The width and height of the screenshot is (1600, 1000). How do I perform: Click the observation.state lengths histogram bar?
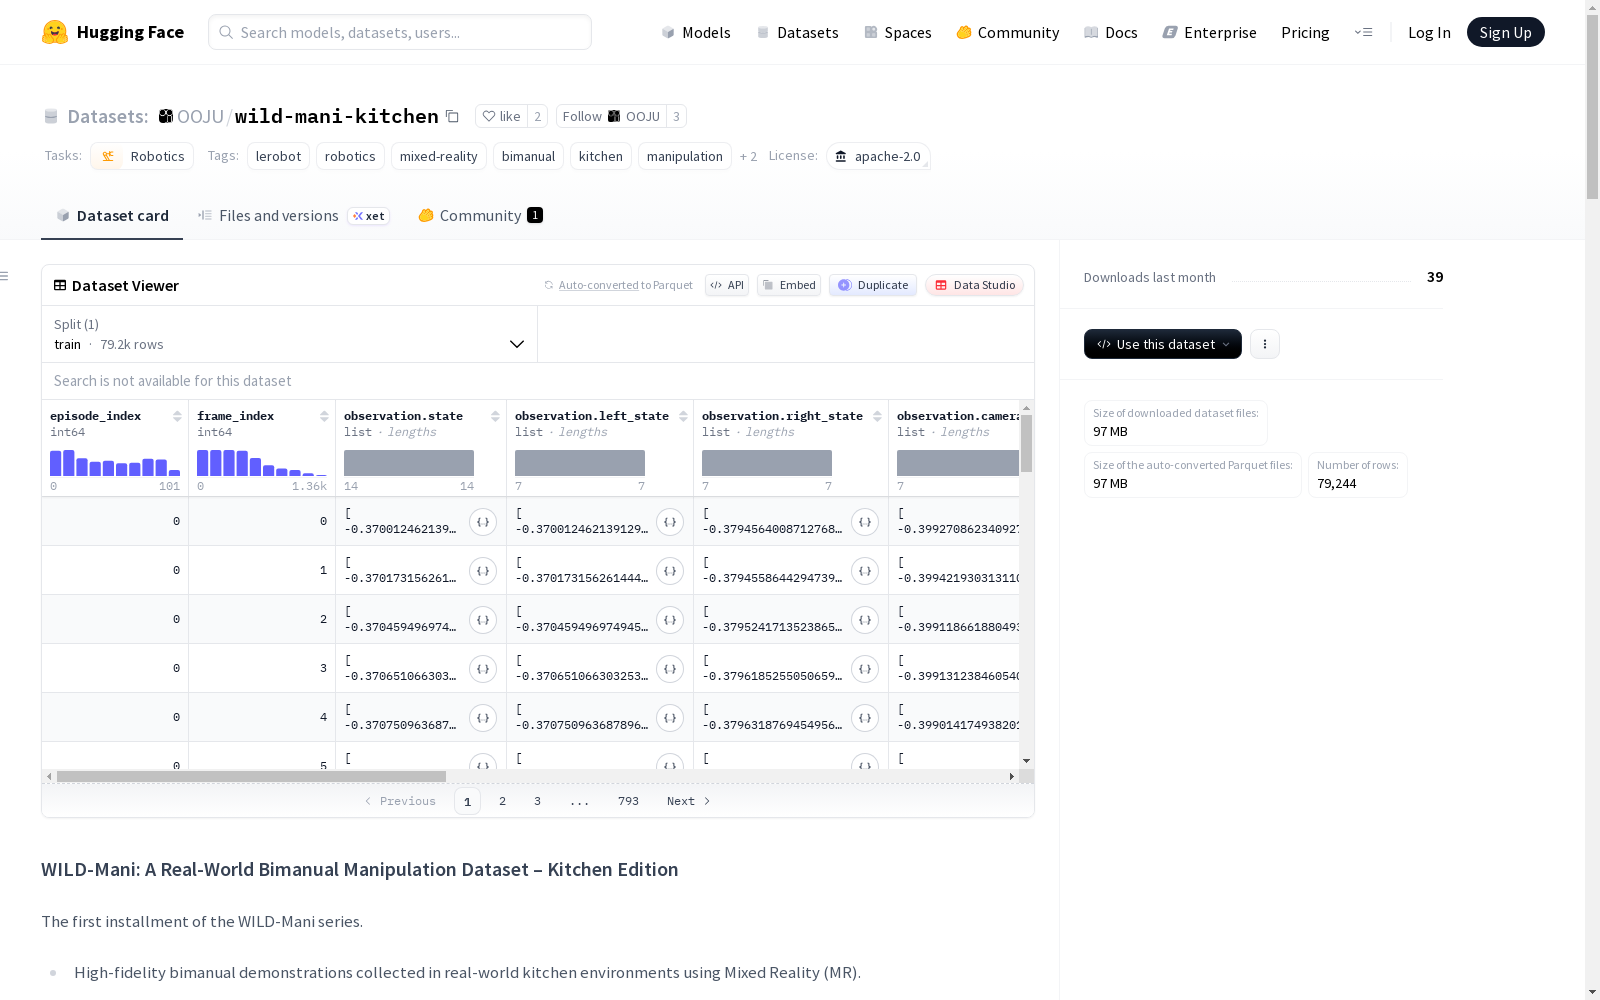tap(409, 463)
